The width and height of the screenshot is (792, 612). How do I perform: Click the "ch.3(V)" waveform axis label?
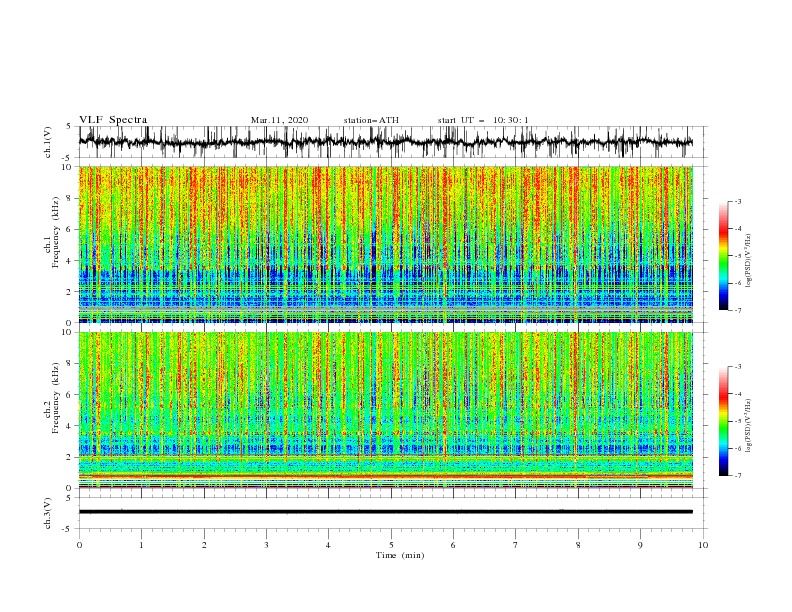(x=48, y=513)
